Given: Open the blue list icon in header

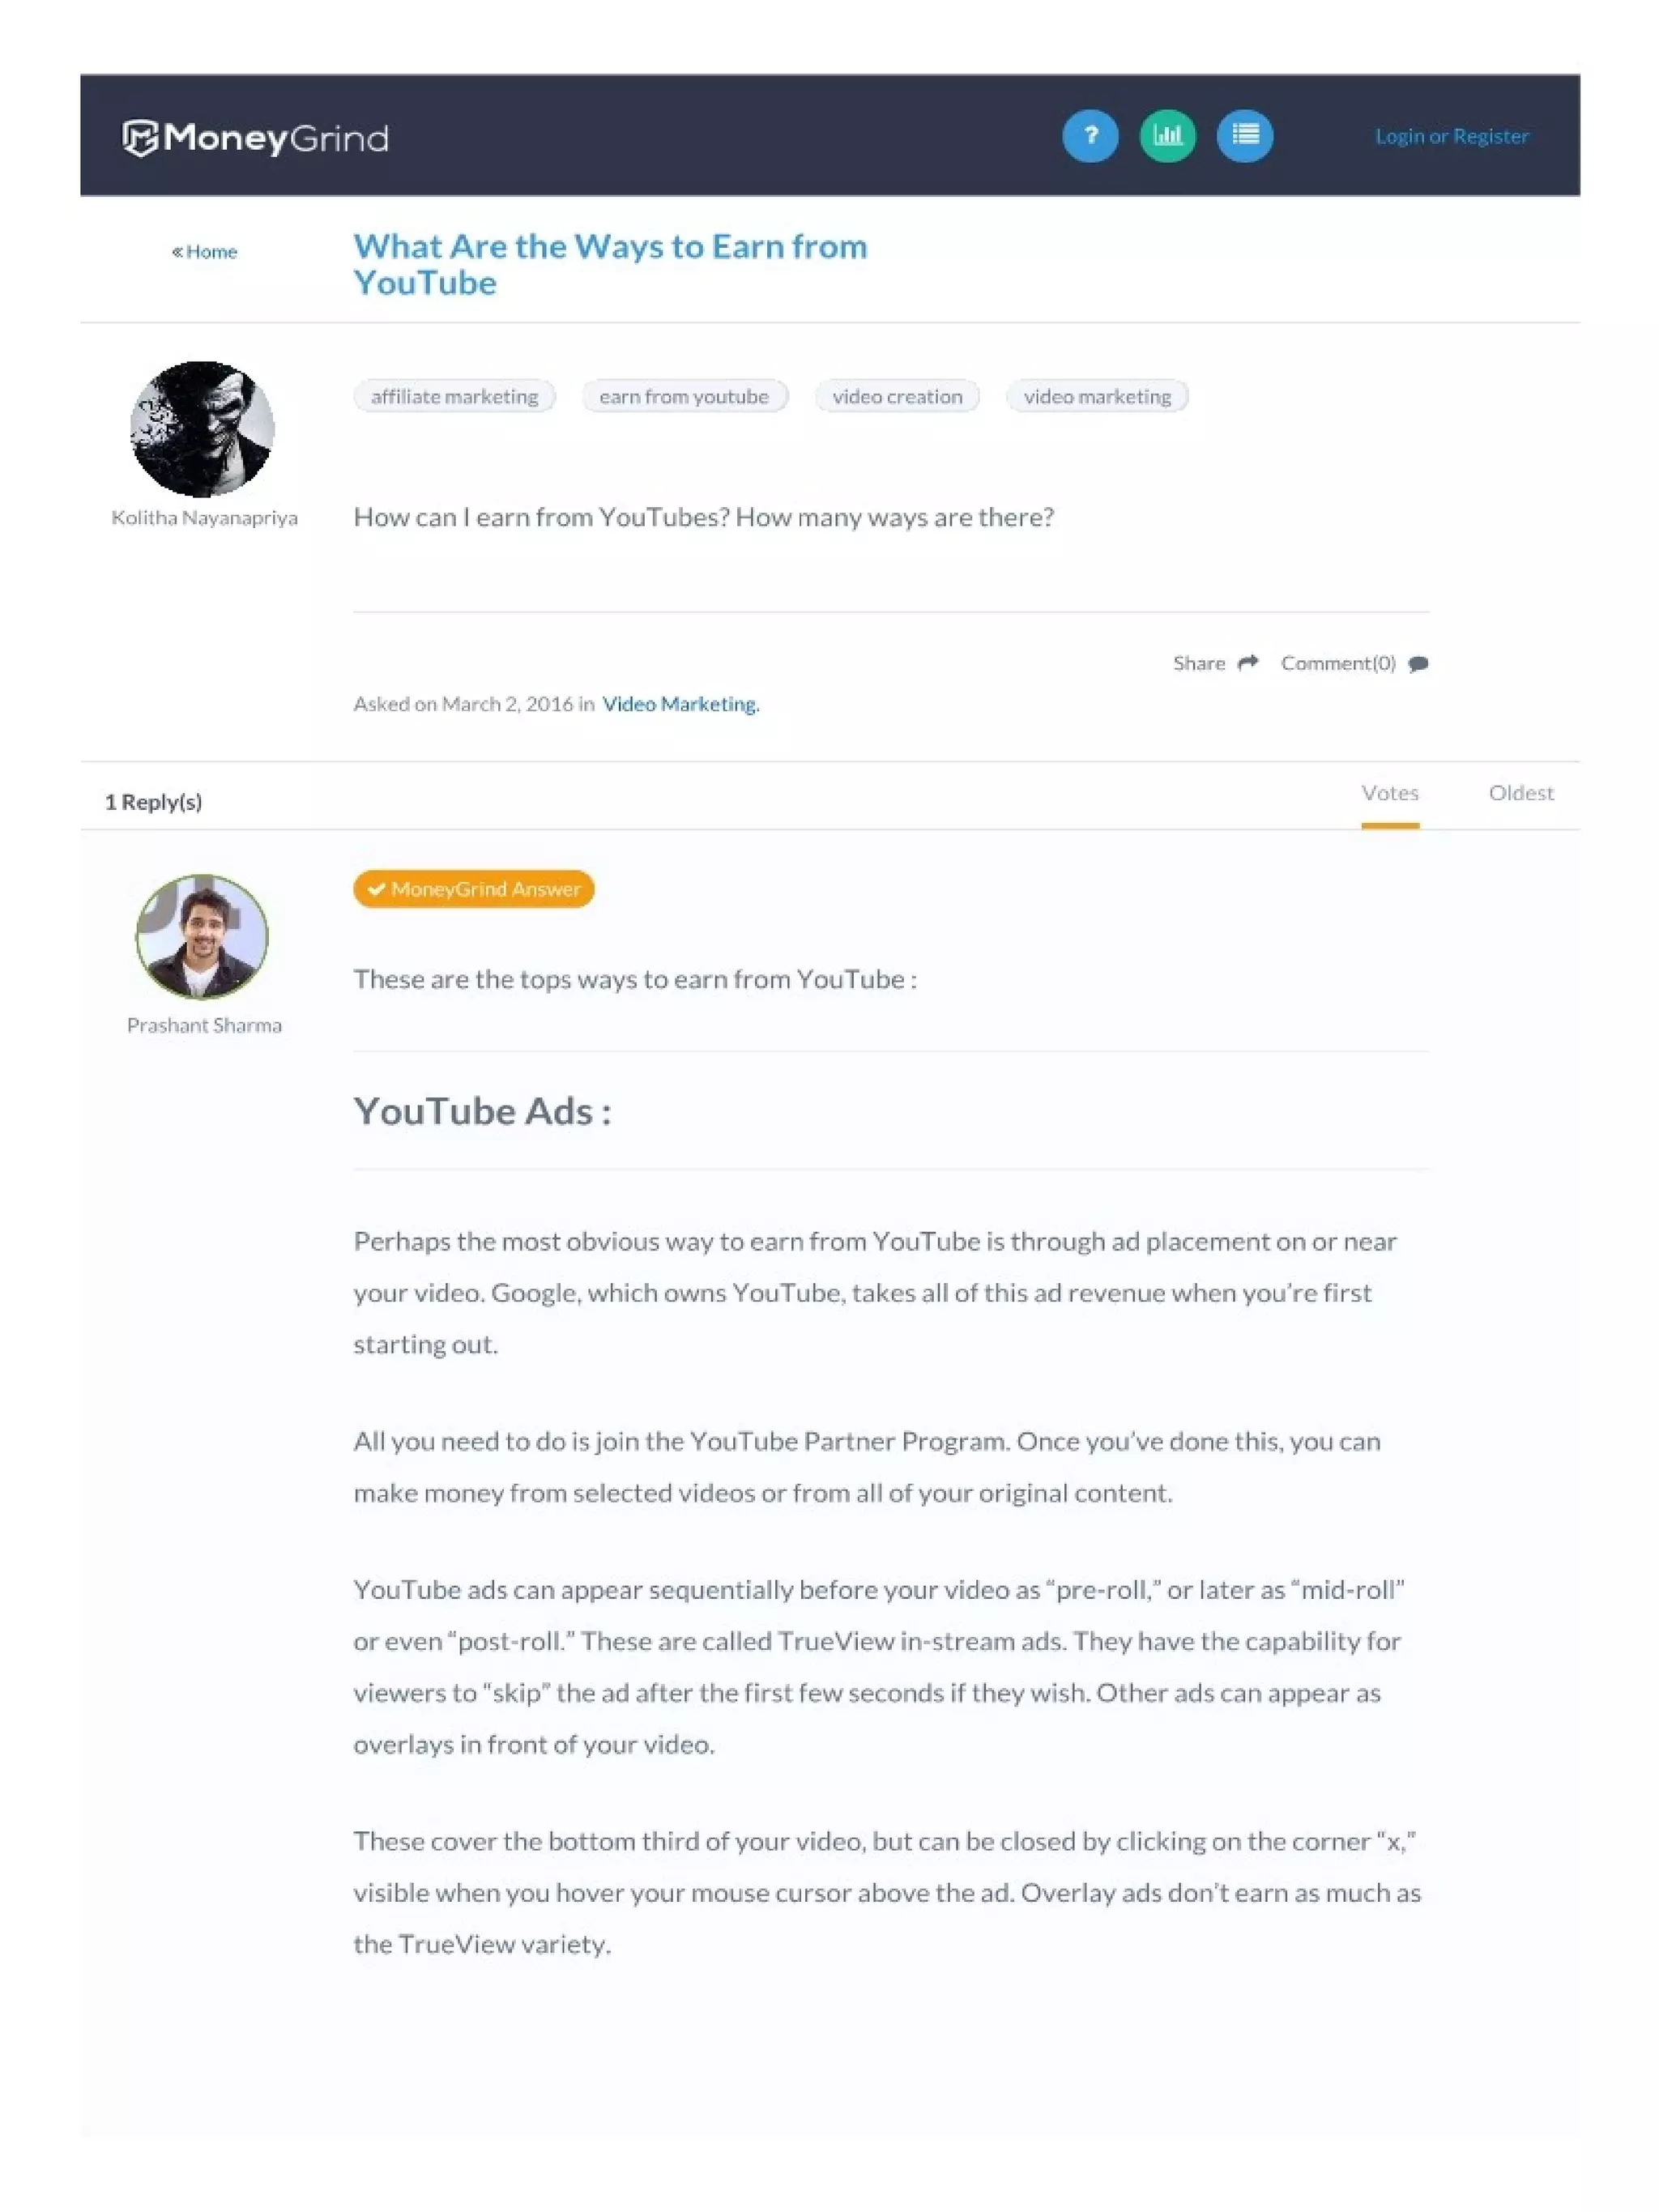Looking at the screenshot, I should click(1245, 135).
